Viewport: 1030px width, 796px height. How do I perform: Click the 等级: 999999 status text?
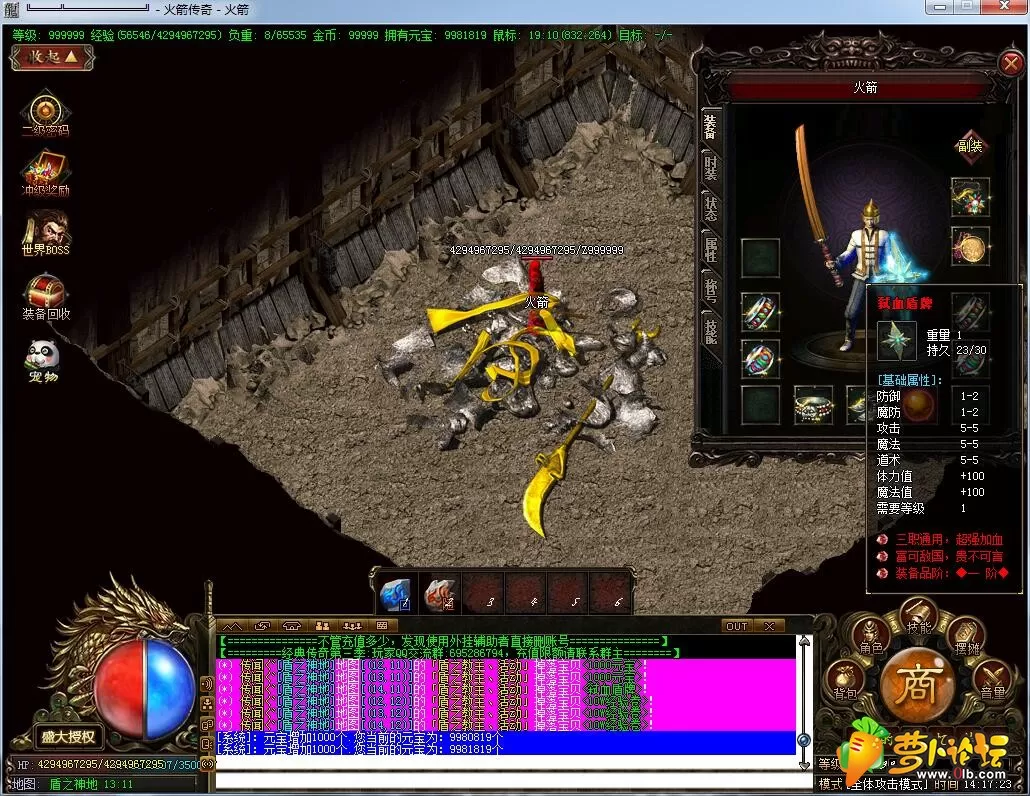[48, 35]
